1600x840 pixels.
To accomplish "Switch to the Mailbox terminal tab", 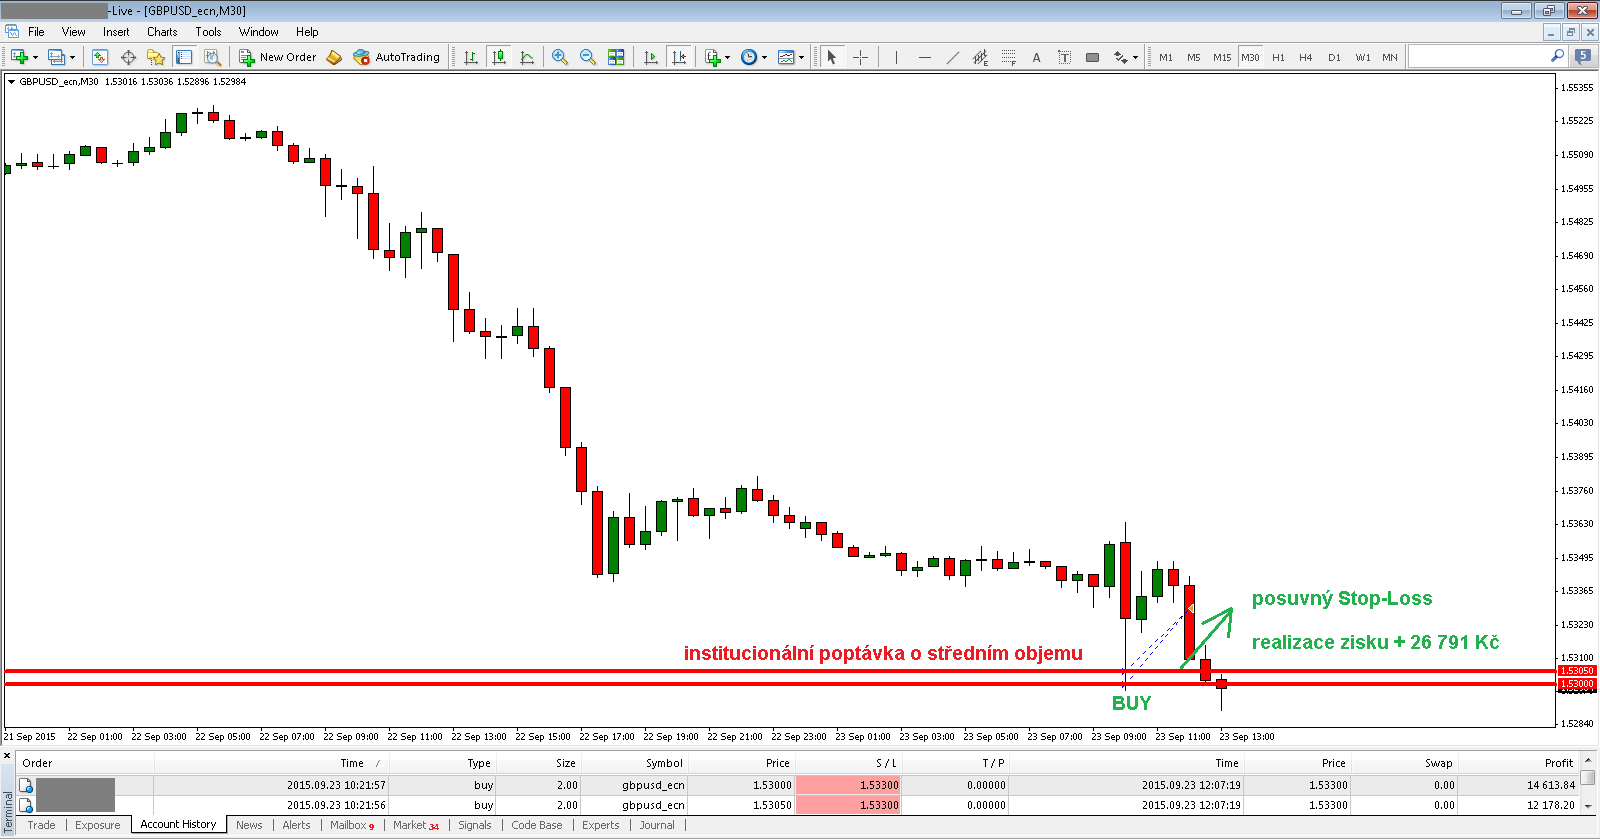I will 352,825.
